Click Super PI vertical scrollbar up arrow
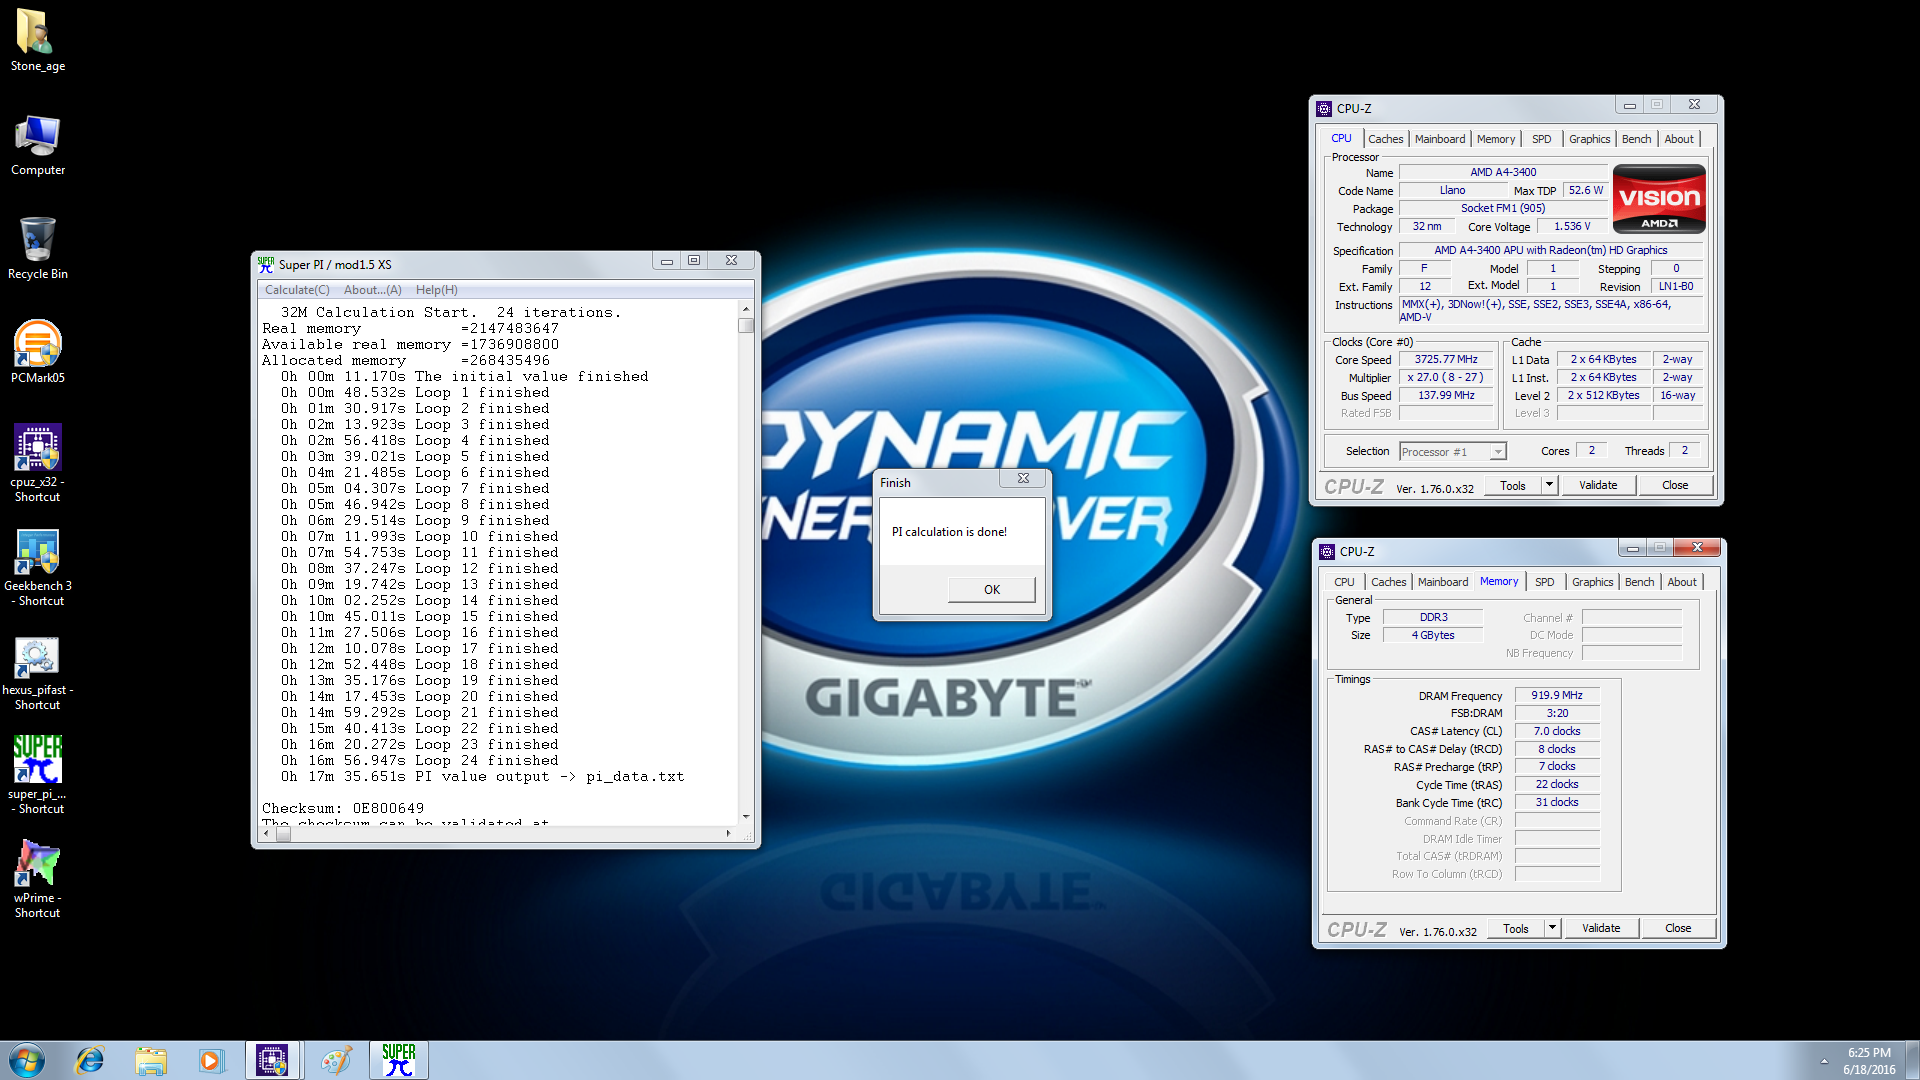The width and height of the screenshot is (1920, 1080). 745,309
